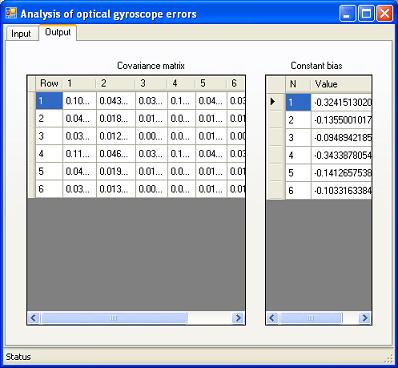Select covariance Row cell '1'

click(49, 101)
